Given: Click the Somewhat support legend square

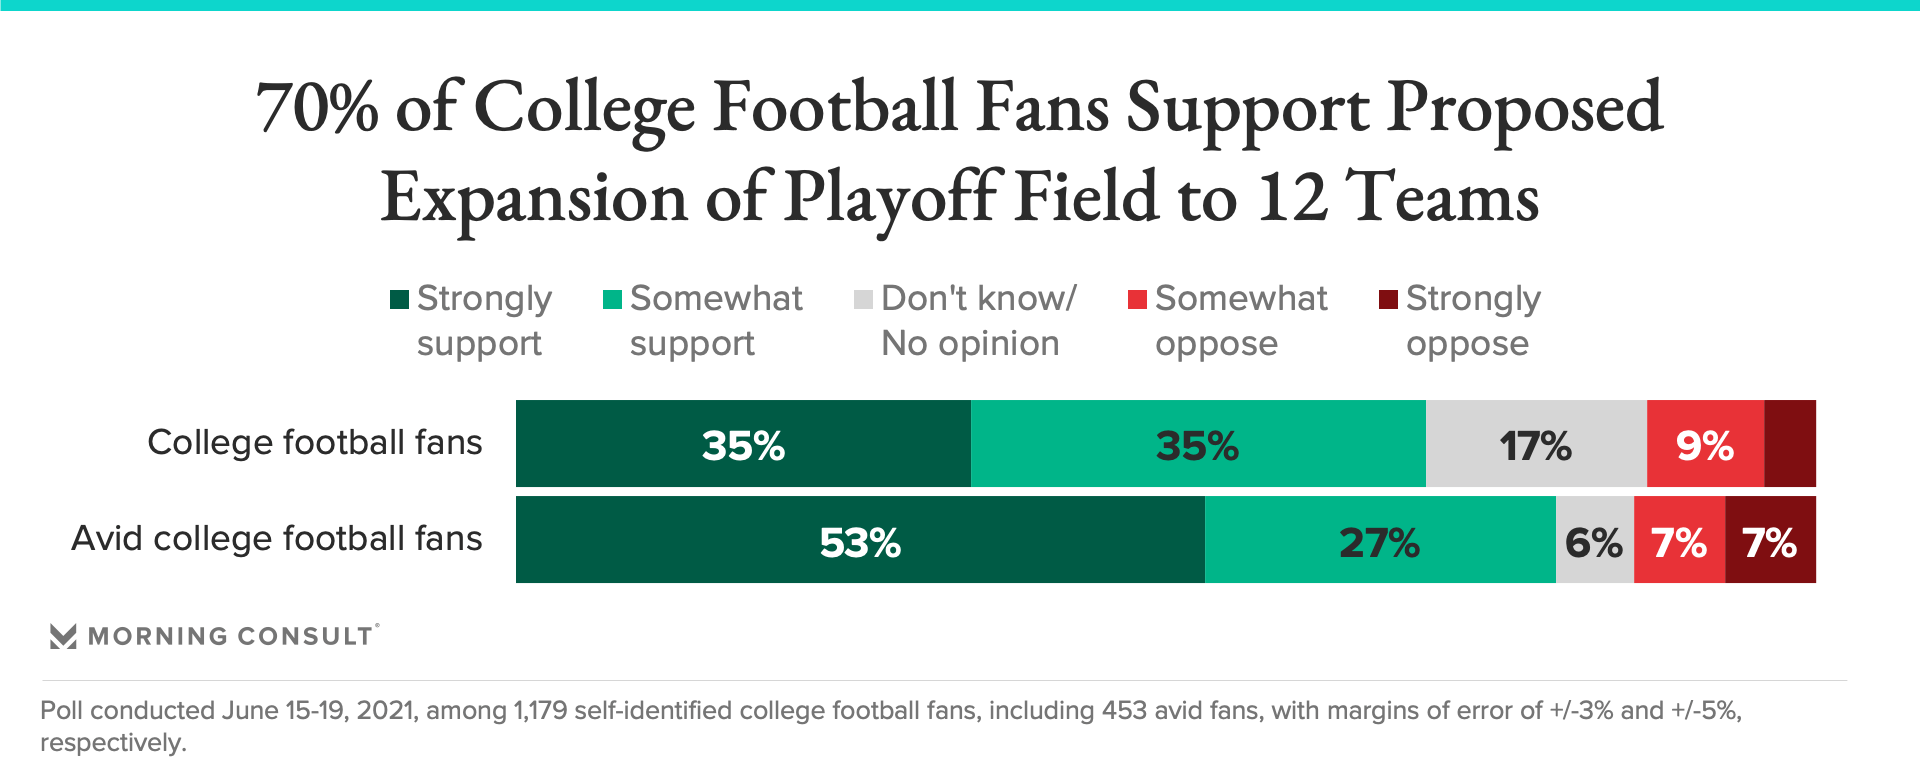Looking at the screenshot, I should point(613,300).
